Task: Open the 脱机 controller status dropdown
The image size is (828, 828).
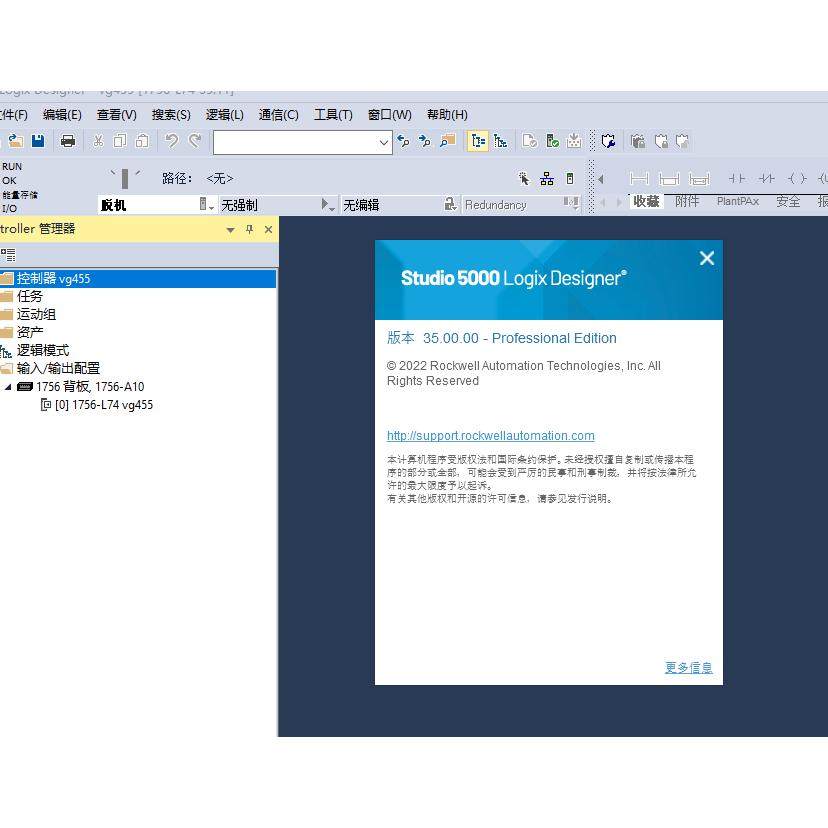Action: [206, 204]
